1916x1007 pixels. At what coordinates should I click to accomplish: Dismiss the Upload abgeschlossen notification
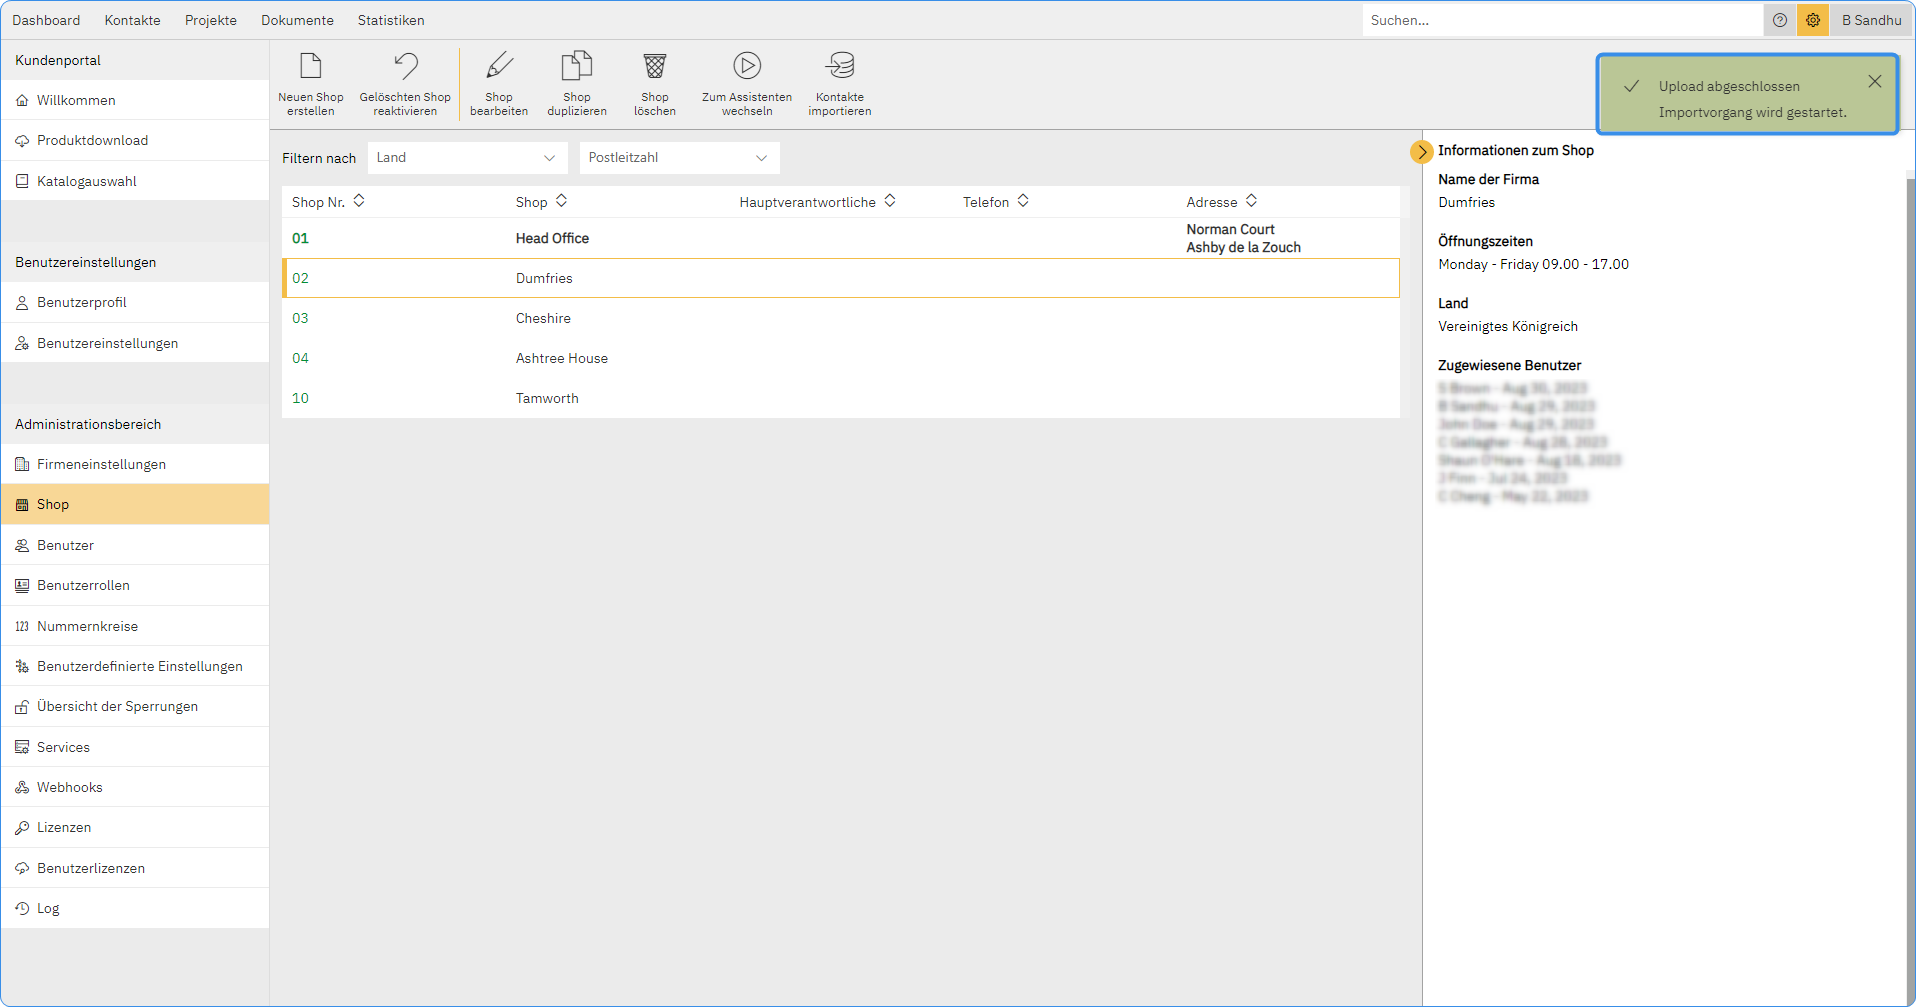point(1875,81)
